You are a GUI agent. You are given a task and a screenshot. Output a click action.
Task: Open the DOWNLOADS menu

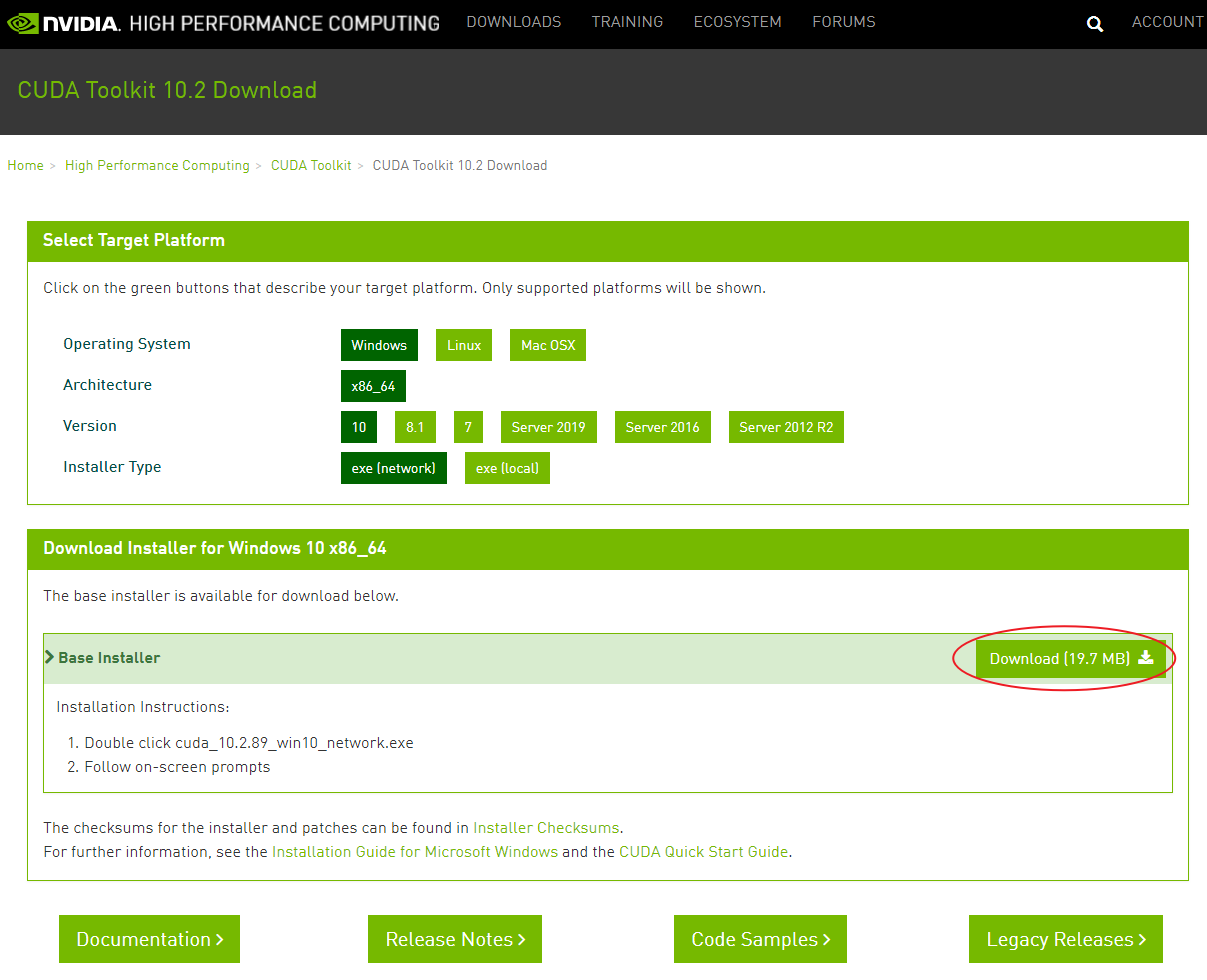pos(514,22)
